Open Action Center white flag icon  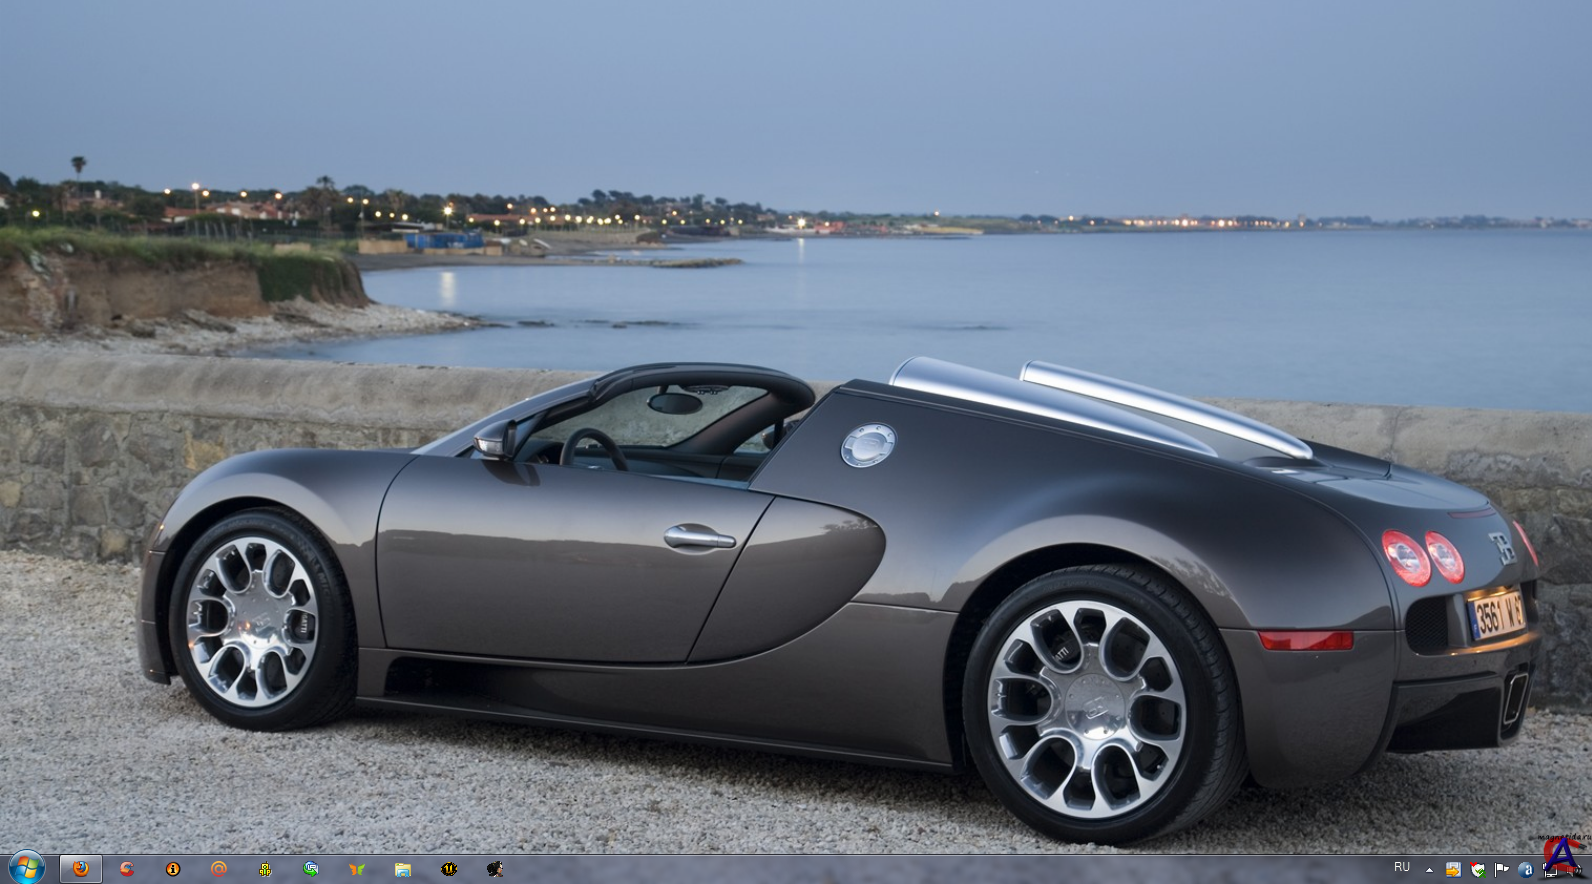1502,870
